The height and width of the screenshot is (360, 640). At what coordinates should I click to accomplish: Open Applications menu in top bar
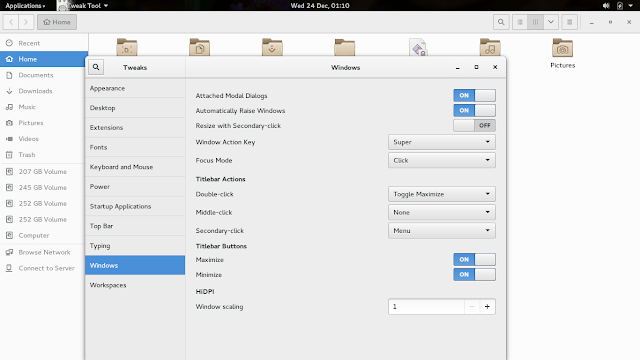25,5
